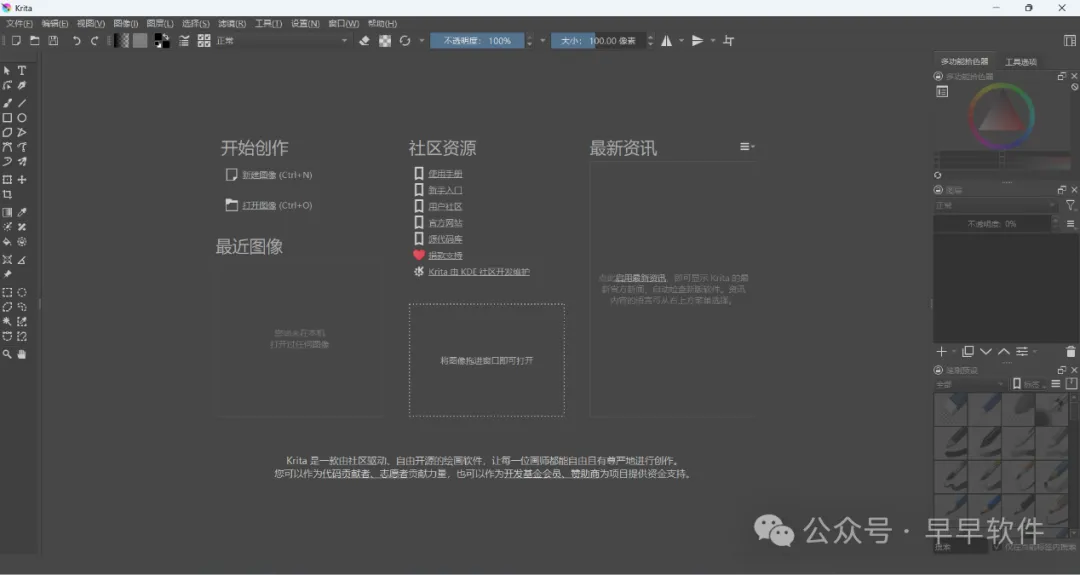Open the 设置(N) menu
This screenshot has height=575, width=1080.
(x=305, y=23)
